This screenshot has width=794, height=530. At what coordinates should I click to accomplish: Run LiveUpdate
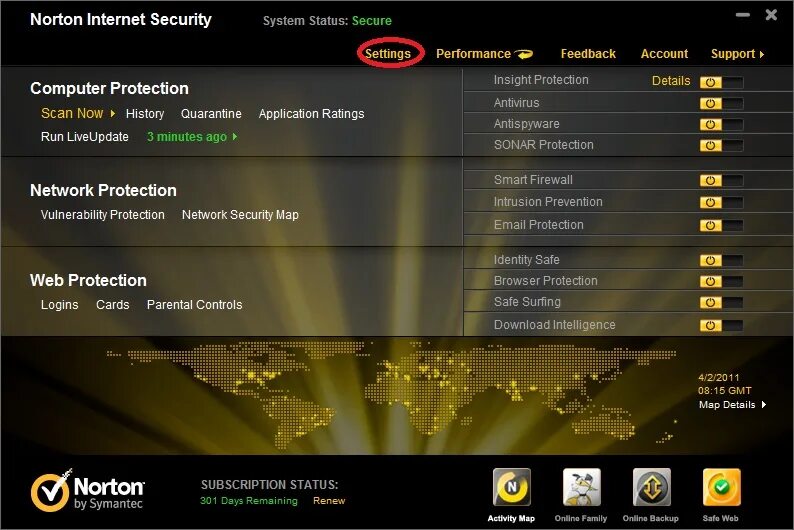click(85, 137)
